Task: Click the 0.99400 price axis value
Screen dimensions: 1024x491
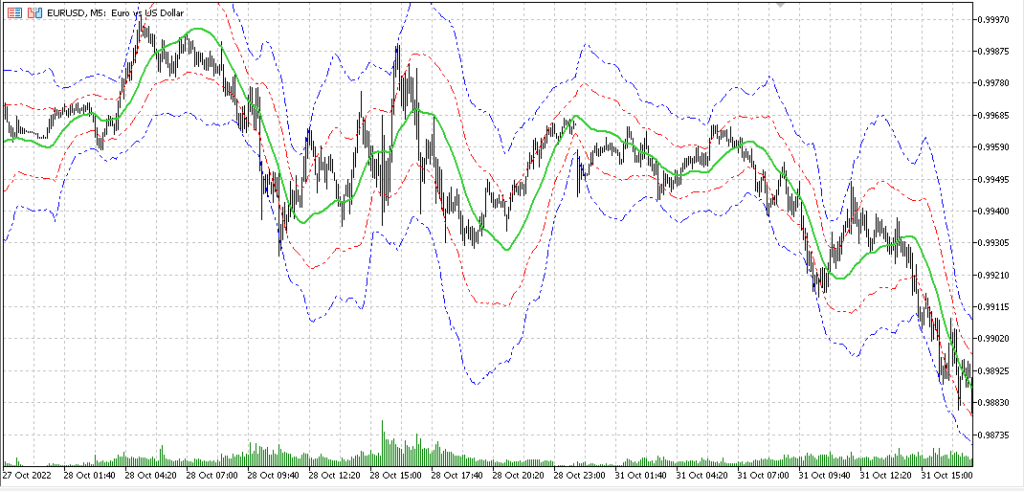Action: (x=995, y=211)
